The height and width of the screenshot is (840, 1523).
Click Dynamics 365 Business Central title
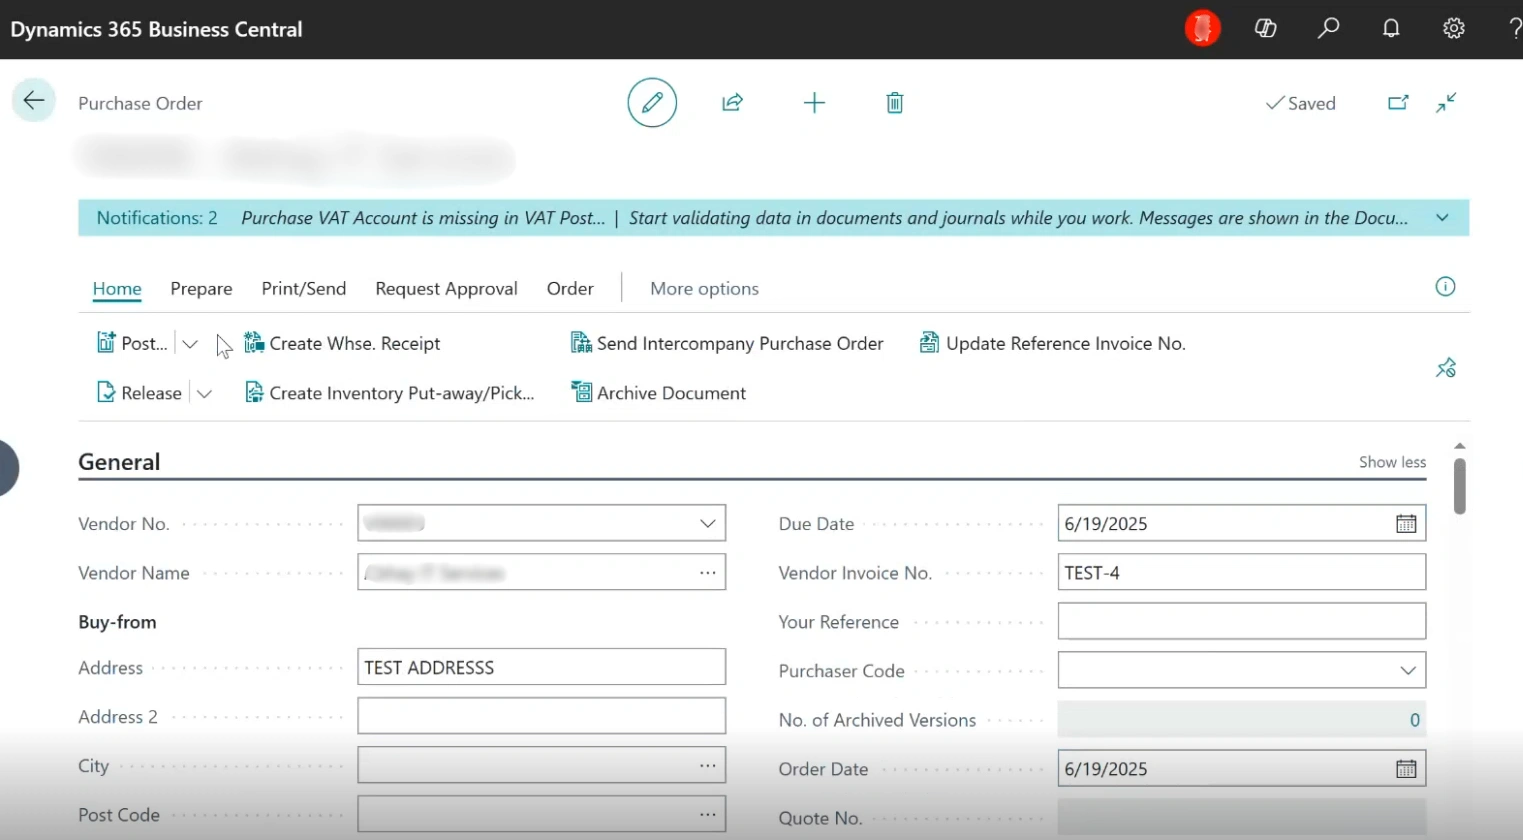pos(156,29)
